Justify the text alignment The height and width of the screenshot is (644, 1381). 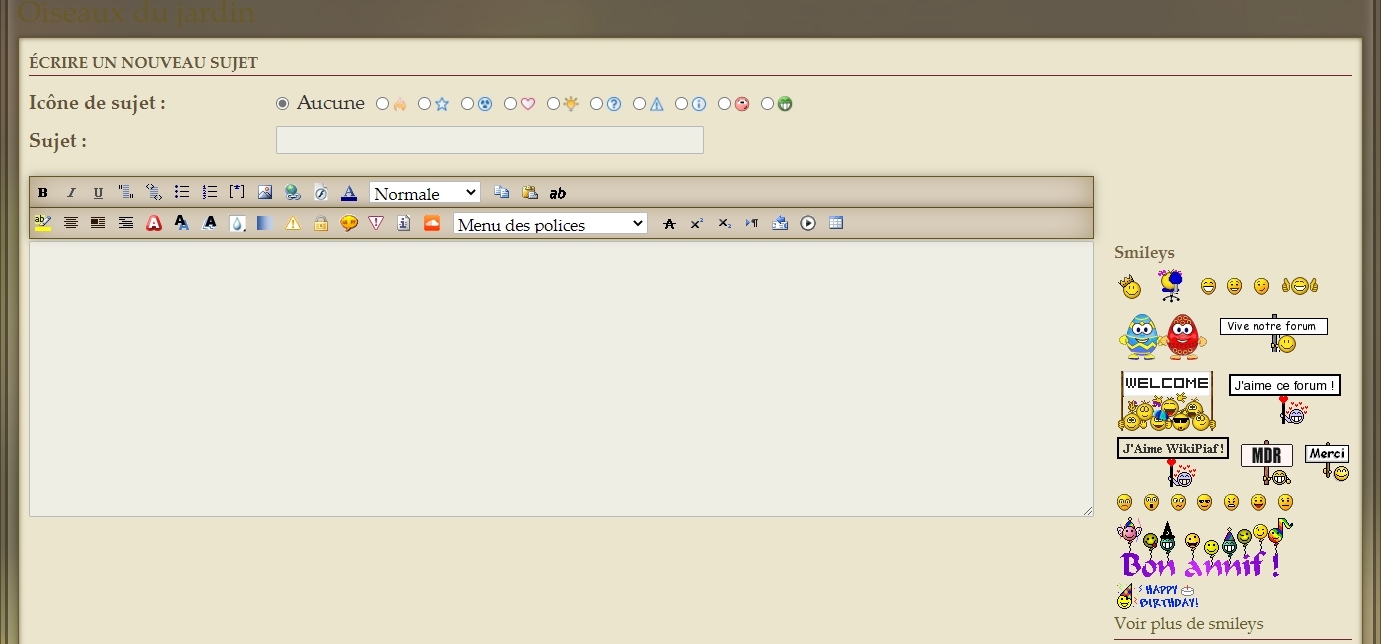(98, 223)
